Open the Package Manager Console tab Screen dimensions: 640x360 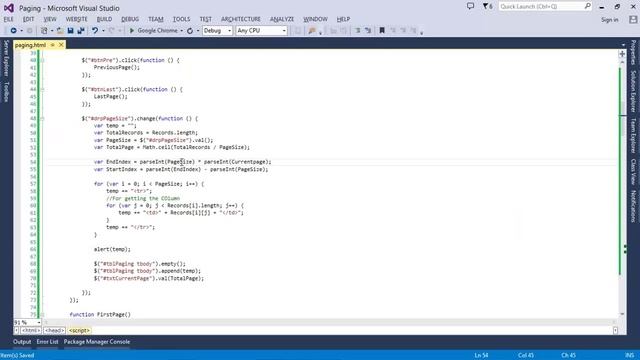click(x=97, y=342)
